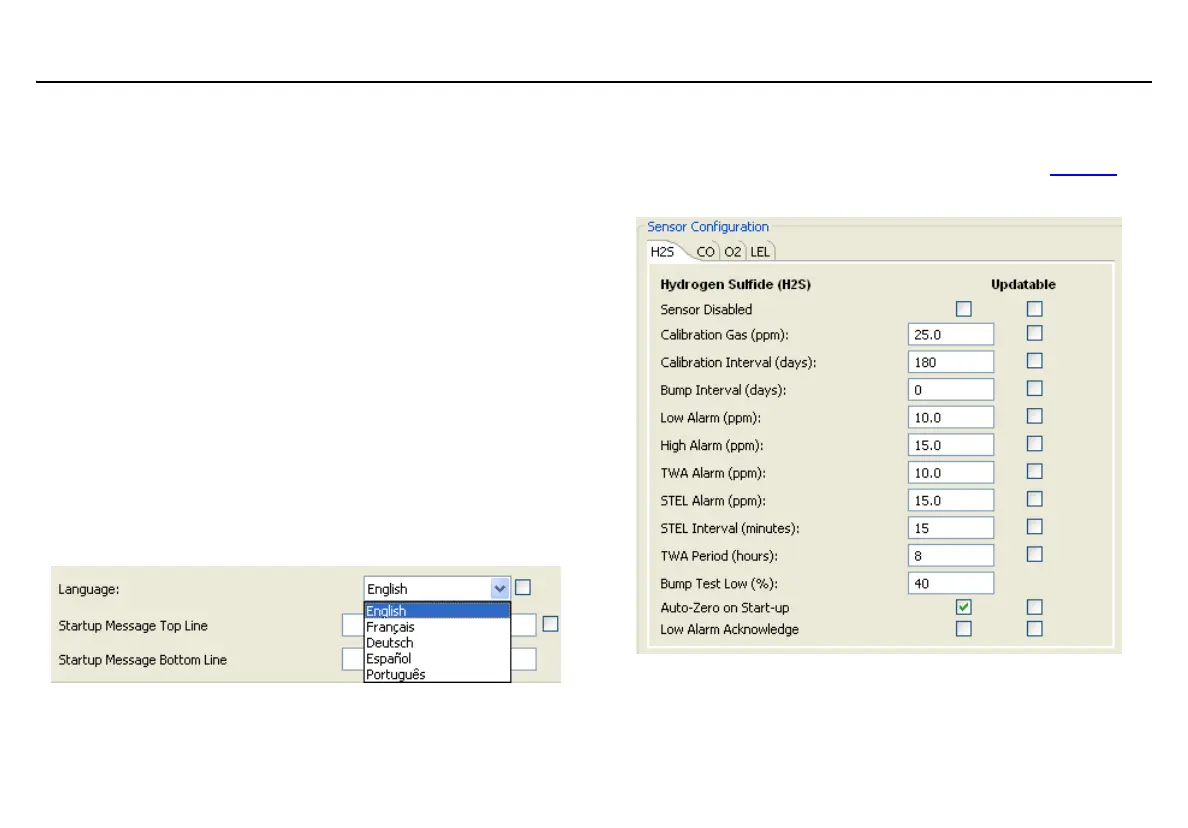Image resolution: width=1188 pixels, height=828 pixels.
Task: Click TWA Period (hours) field
Action: coord(951,555)
